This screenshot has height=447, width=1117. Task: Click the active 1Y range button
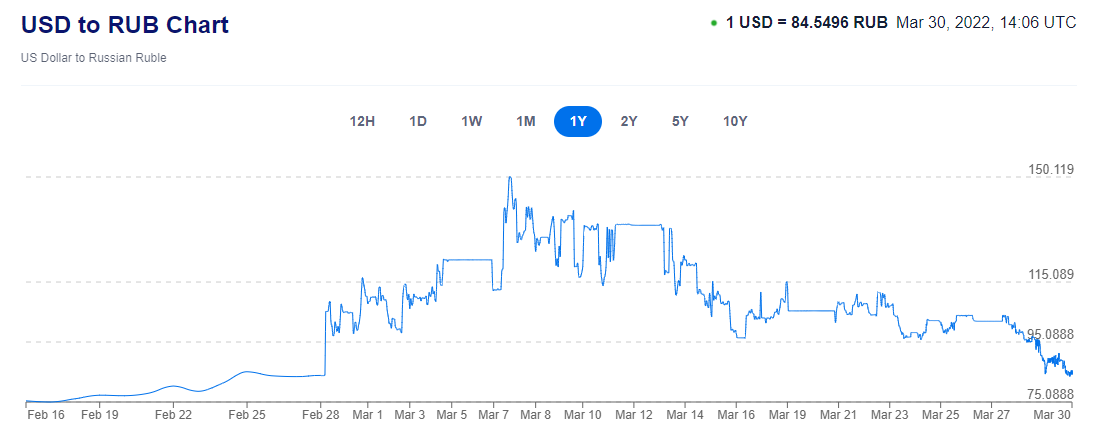[578, 122]
